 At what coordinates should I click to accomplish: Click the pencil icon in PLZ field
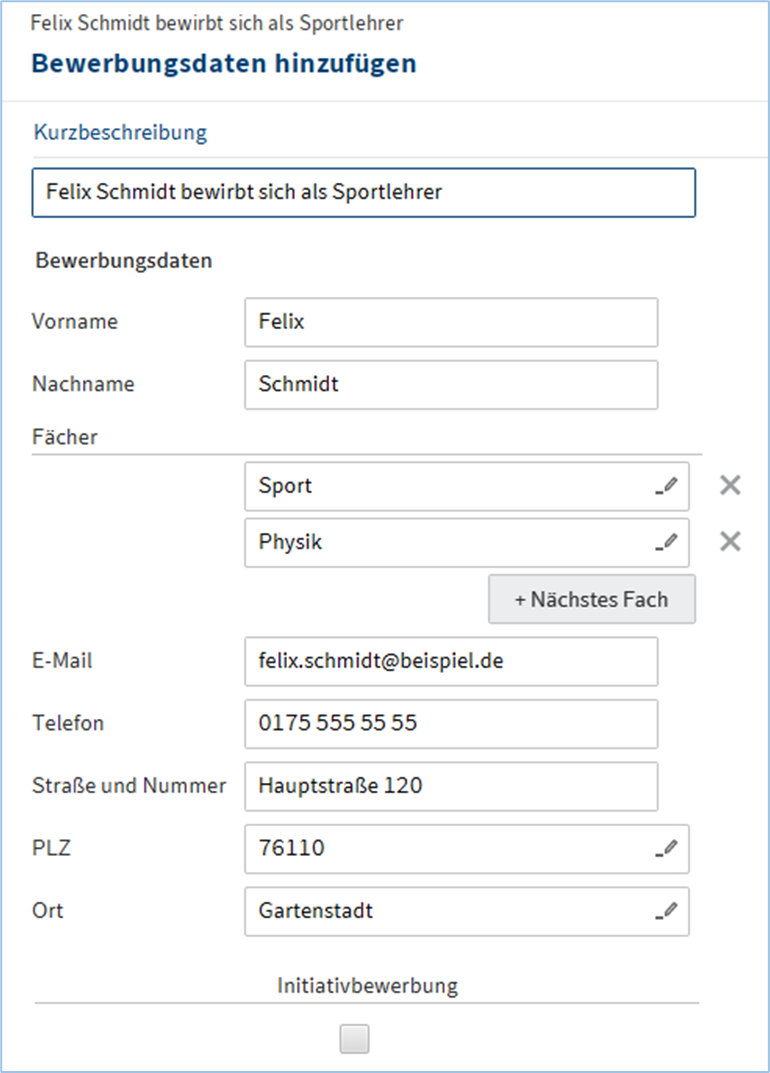coord(668,849)
